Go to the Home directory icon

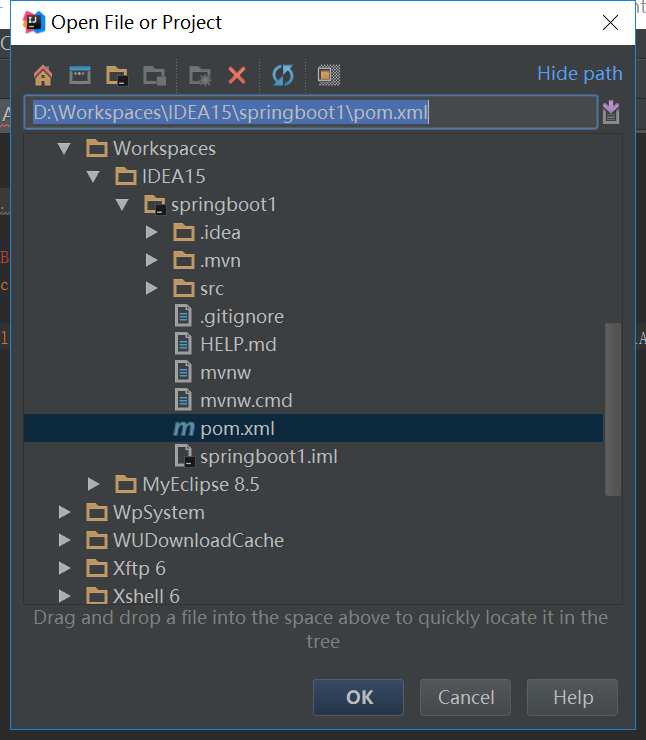click(x=43, y=75)
